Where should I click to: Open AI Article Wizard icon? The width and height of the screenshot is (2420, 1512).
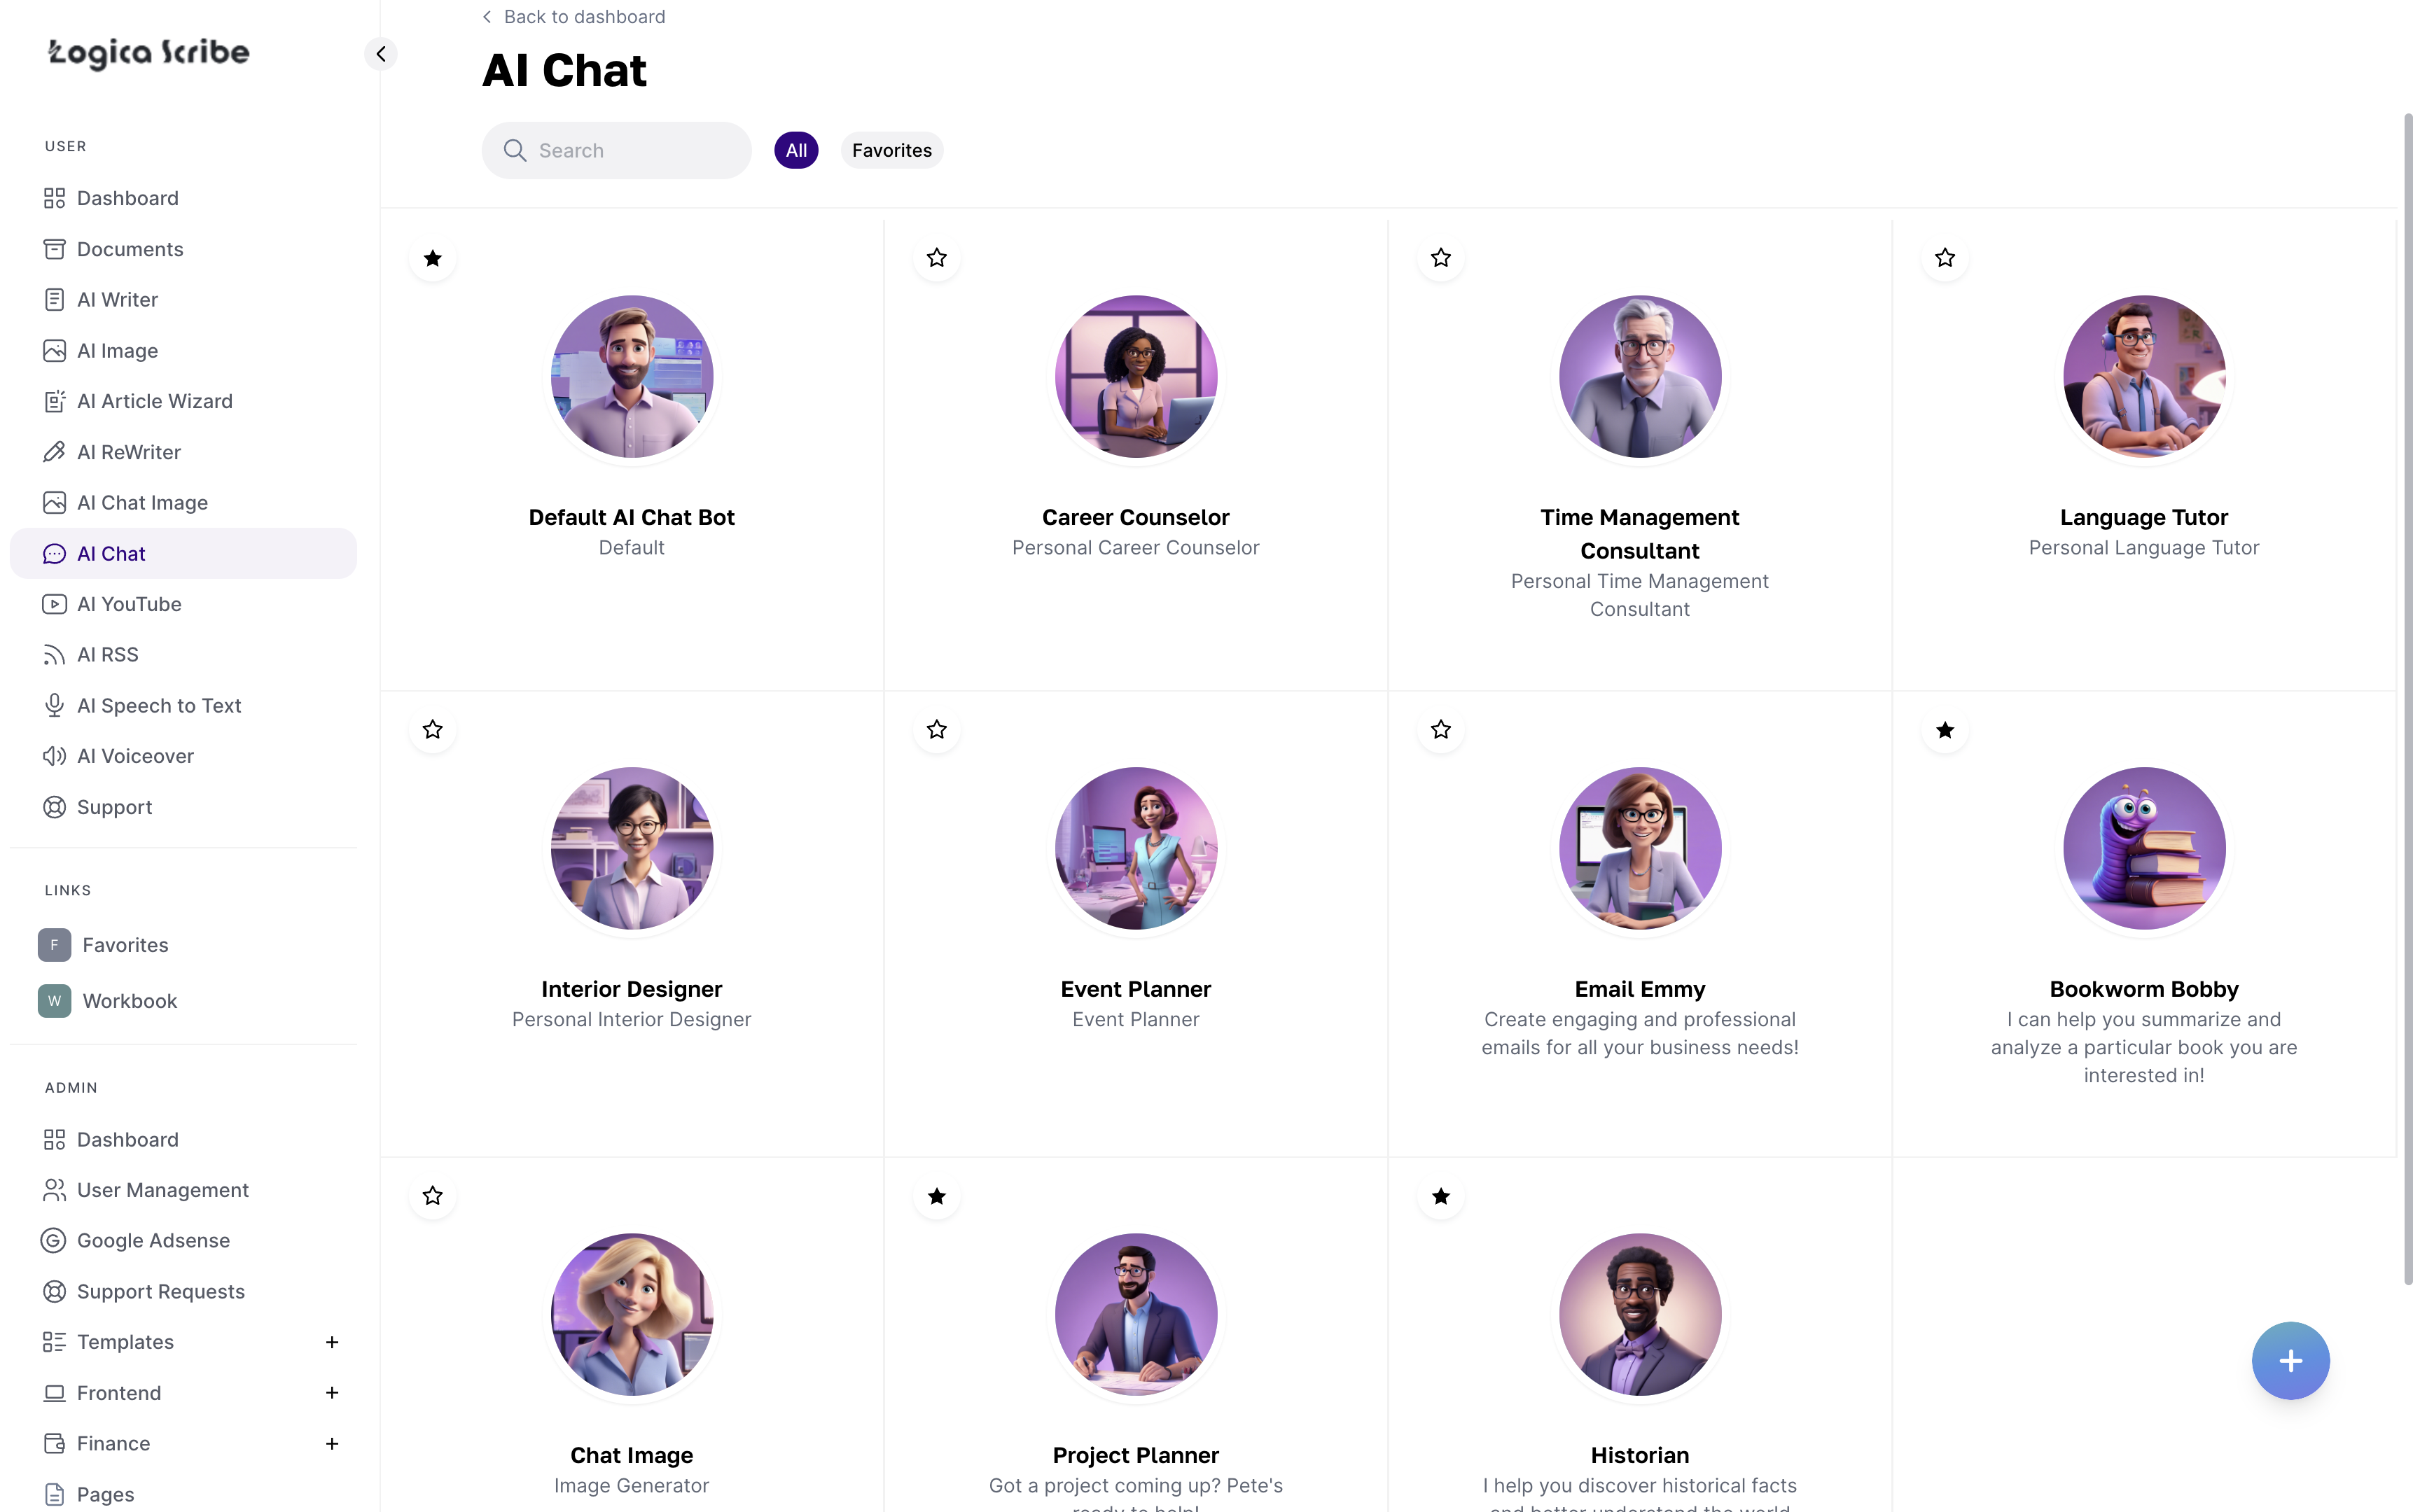point(54,401)
